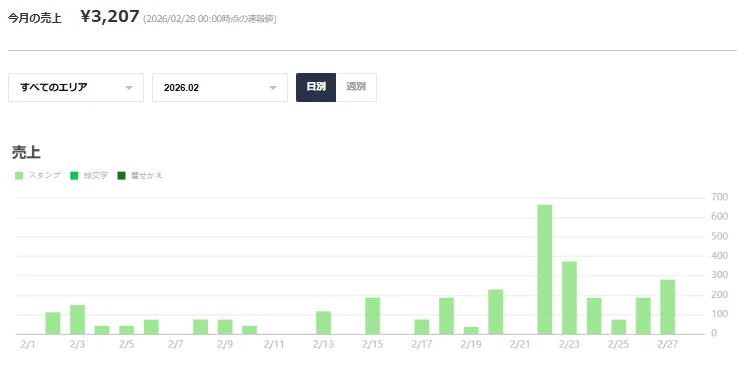Click the sales bar for 2/20

(x=496, y=312)
